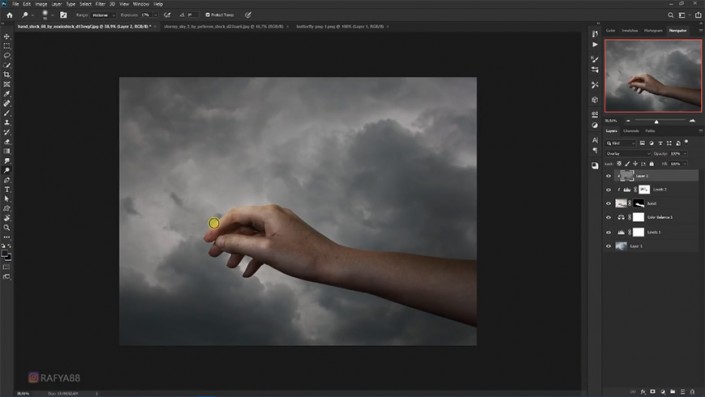705x397 pixels.
Task: Open the brush settings panel toggle
Action: click(63, 15)
